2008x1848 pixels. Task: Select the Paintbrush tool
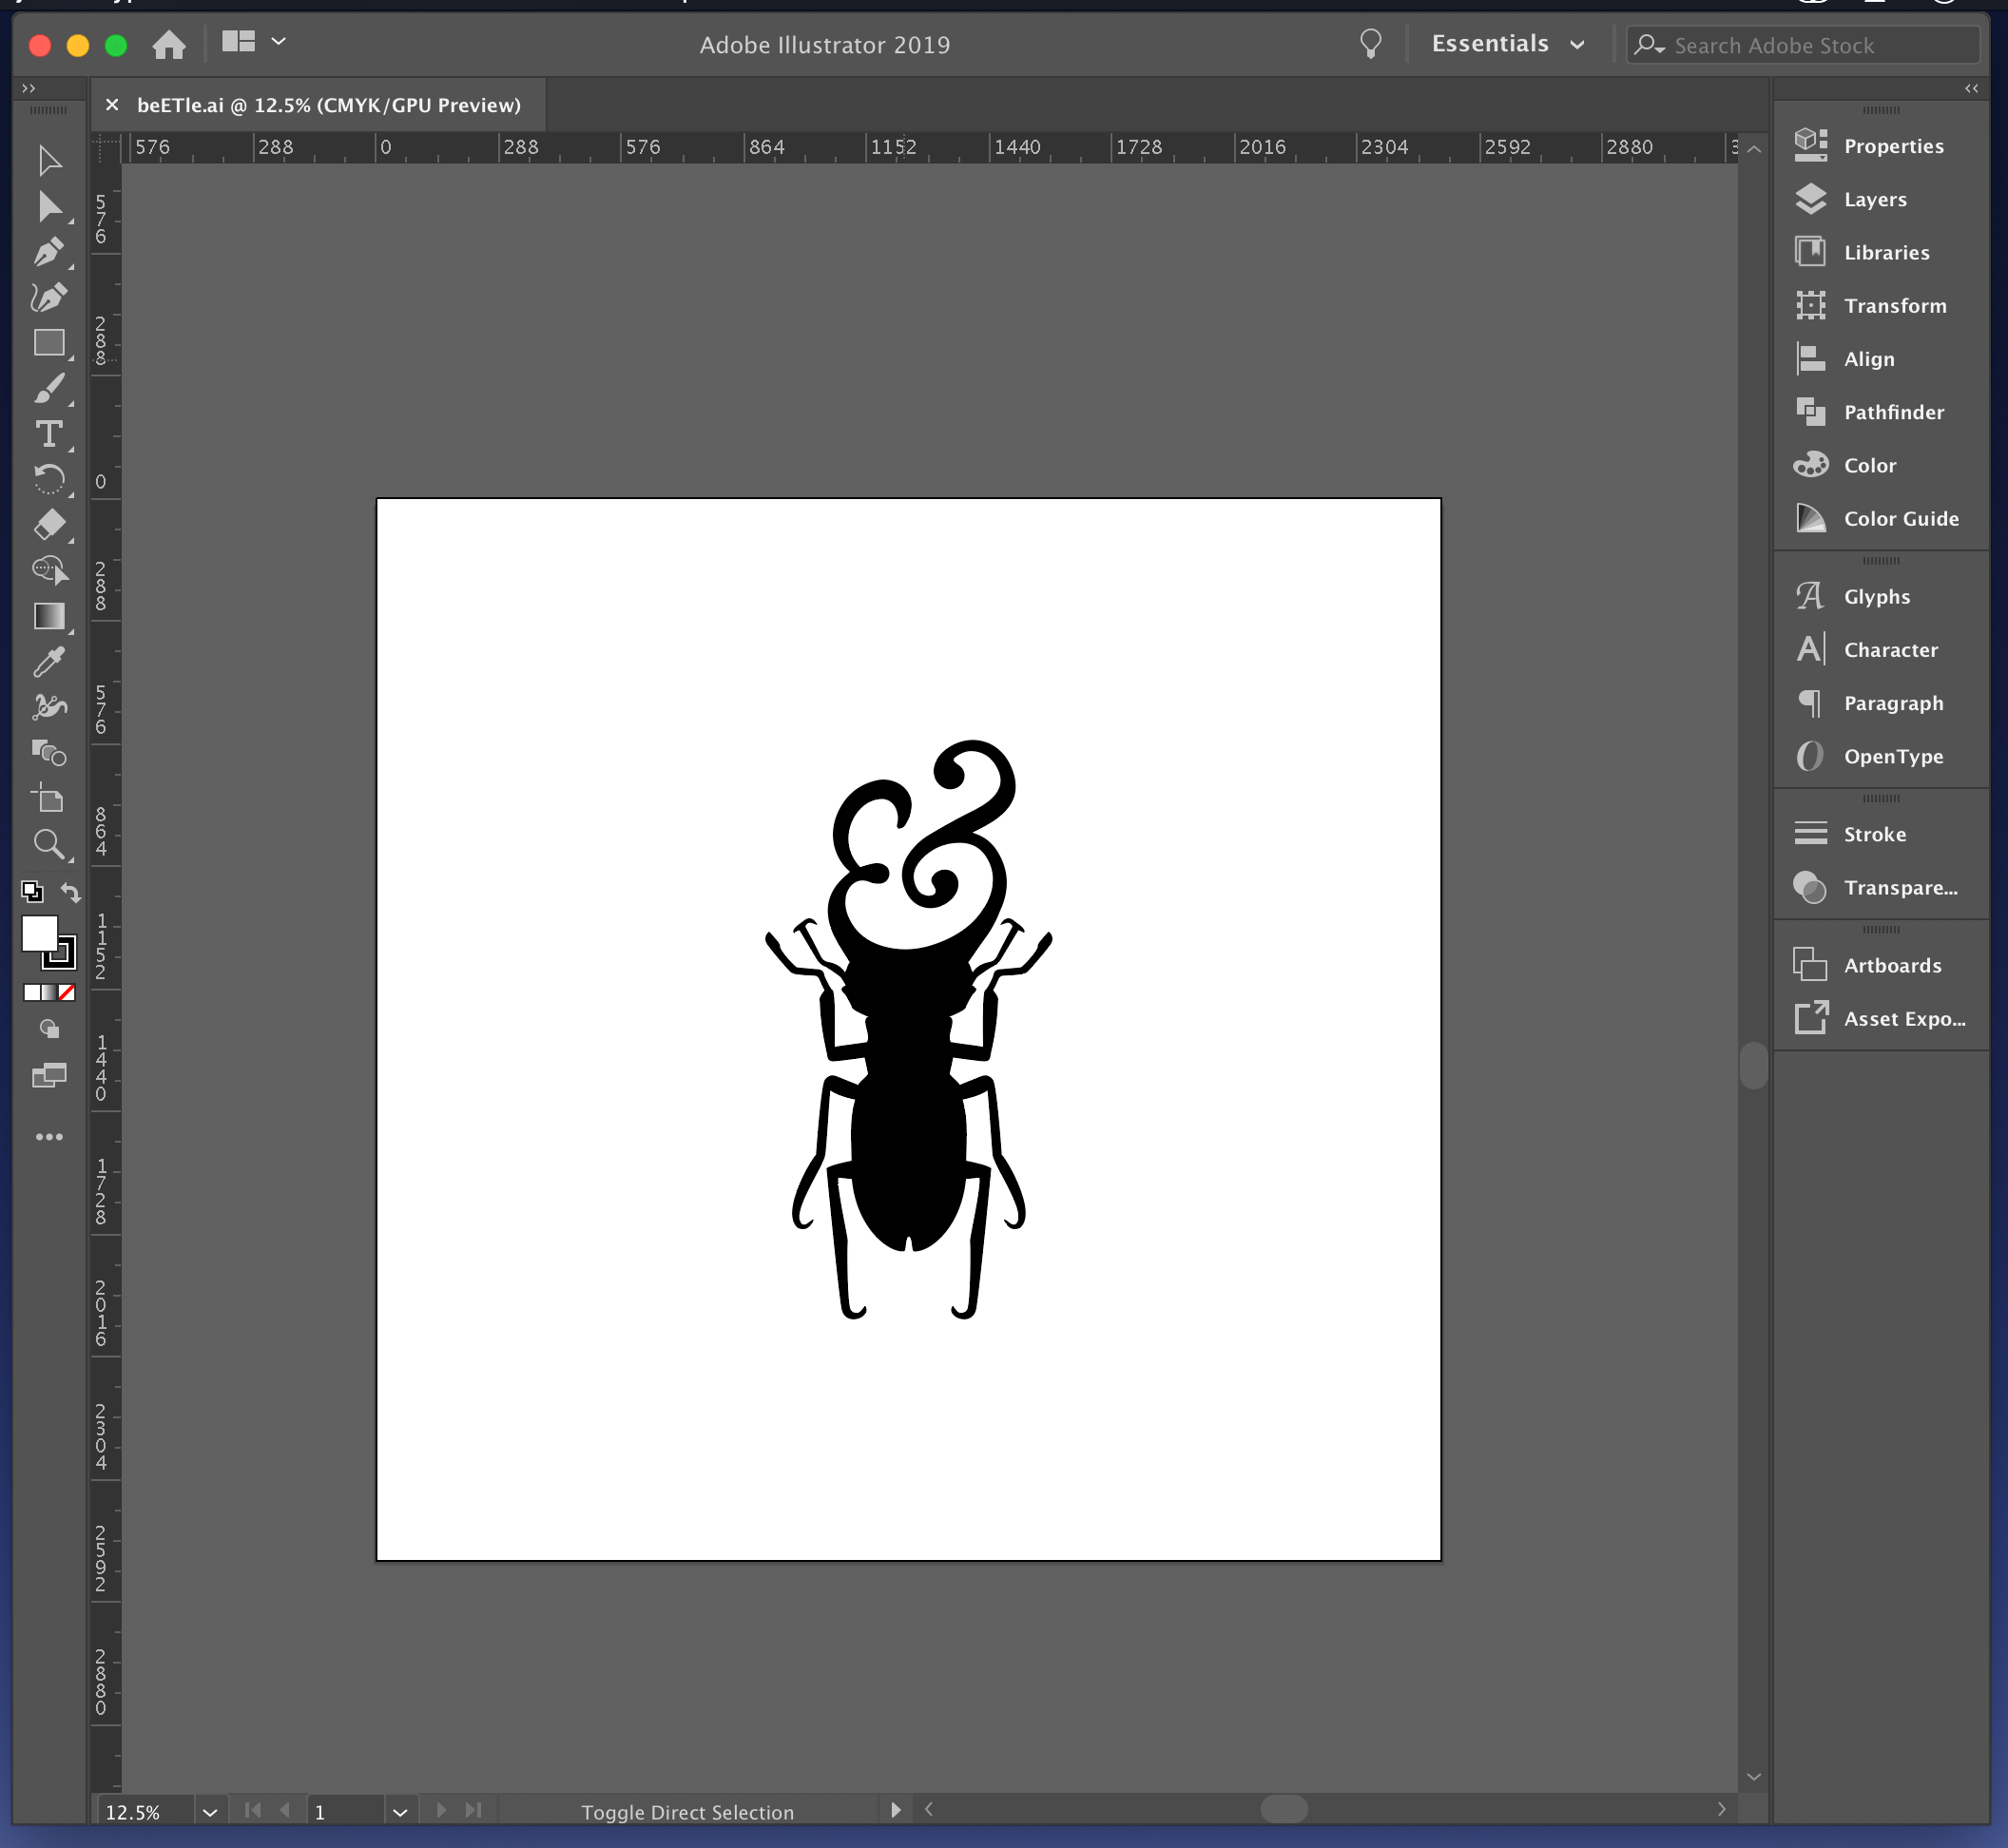tap(49, 388)
